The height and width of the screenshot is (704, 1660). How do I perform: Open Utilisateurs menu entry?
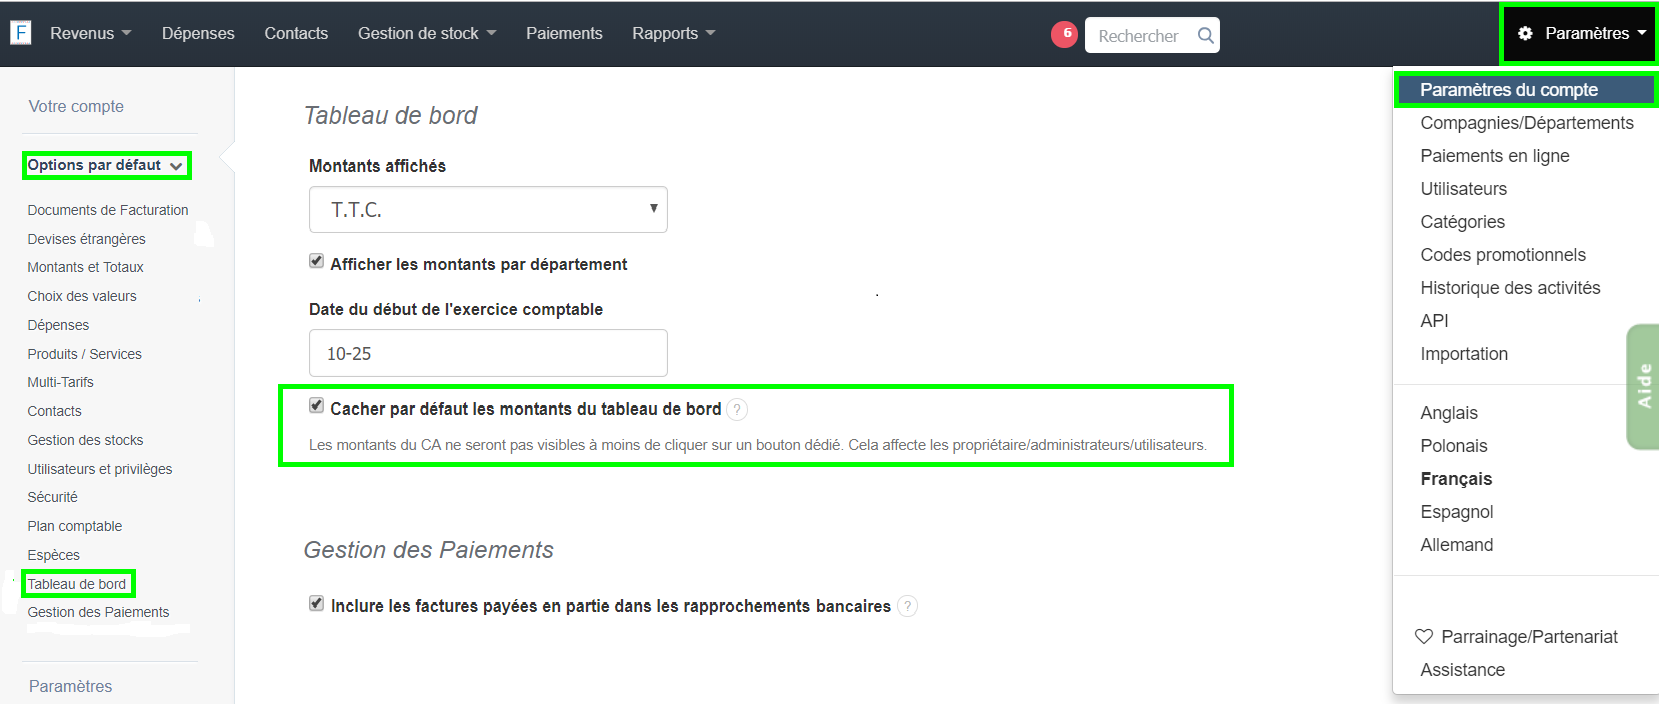coord(1463,189)
